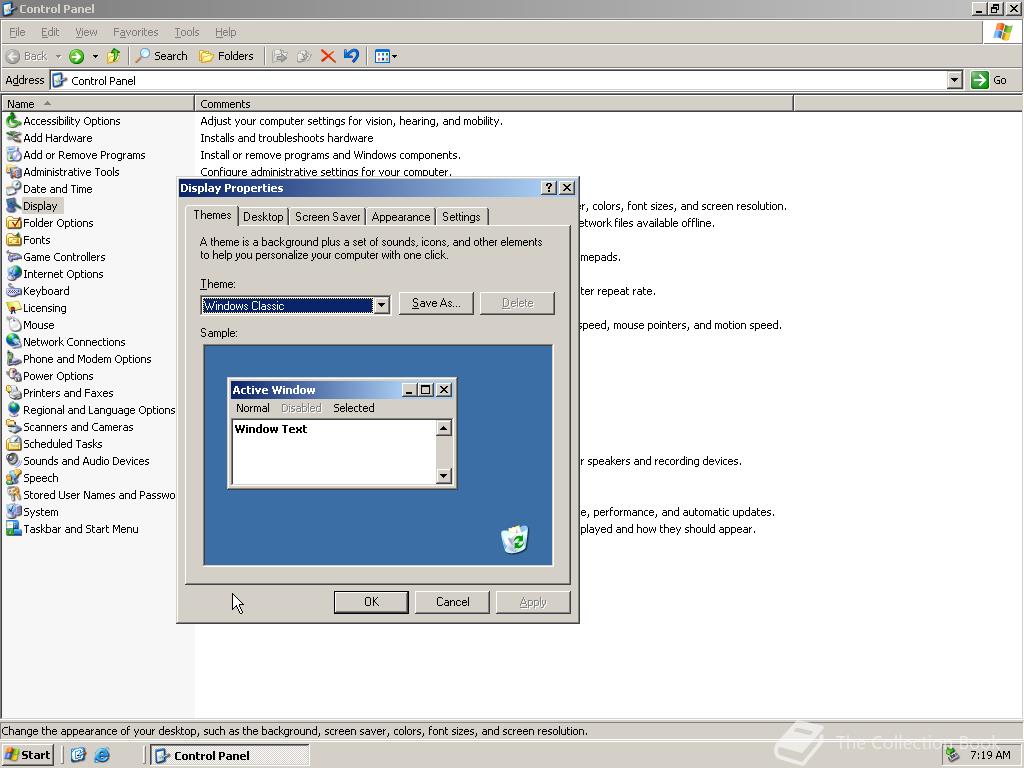This screenshot has width=1024, height=768.
Task: Select the Sounds and Audio Devices icon
Action: [14, 460]
